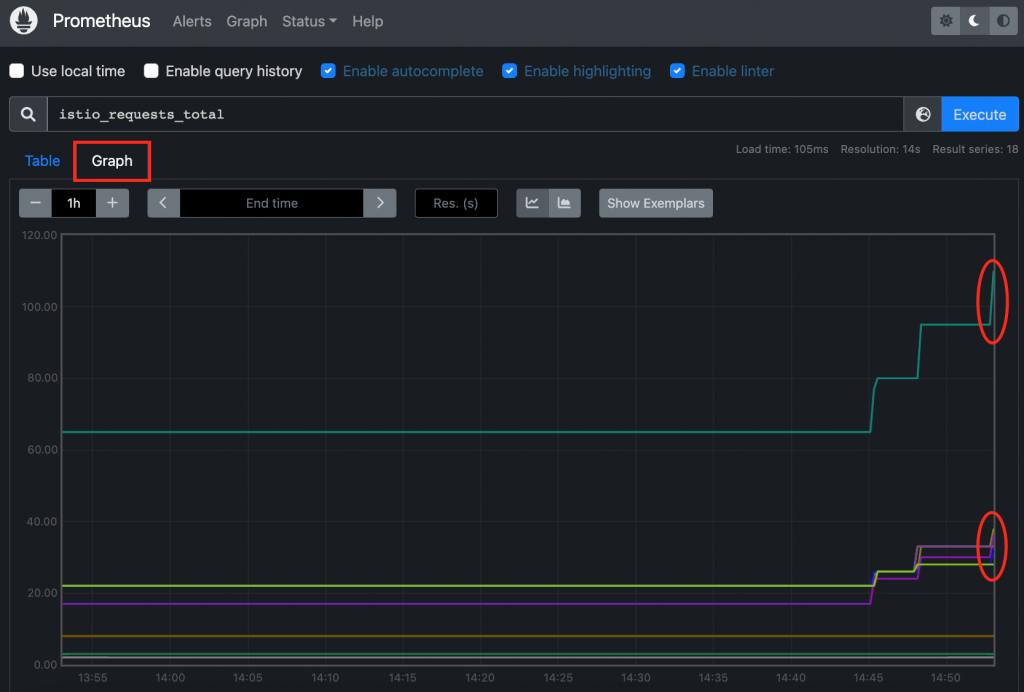Viewport: 1024px width, 692px height.
Task: Focus the istio_requests_total query field
Action: 475,114
